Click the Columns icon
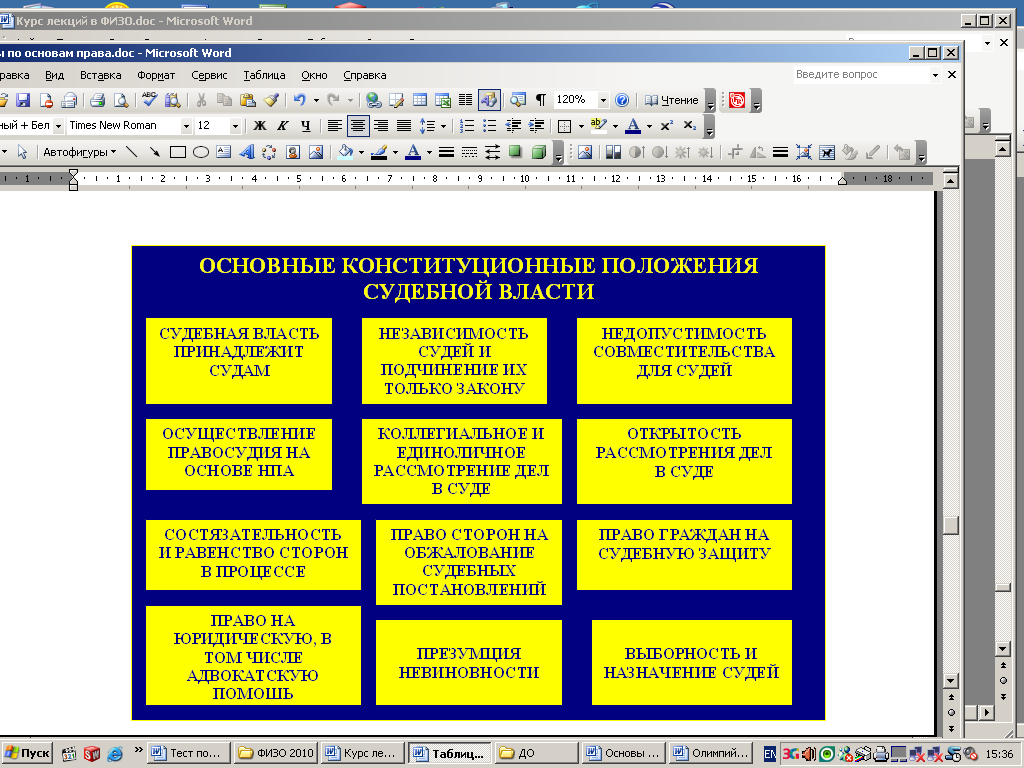The image size is (1024, 768). point(465,100)
